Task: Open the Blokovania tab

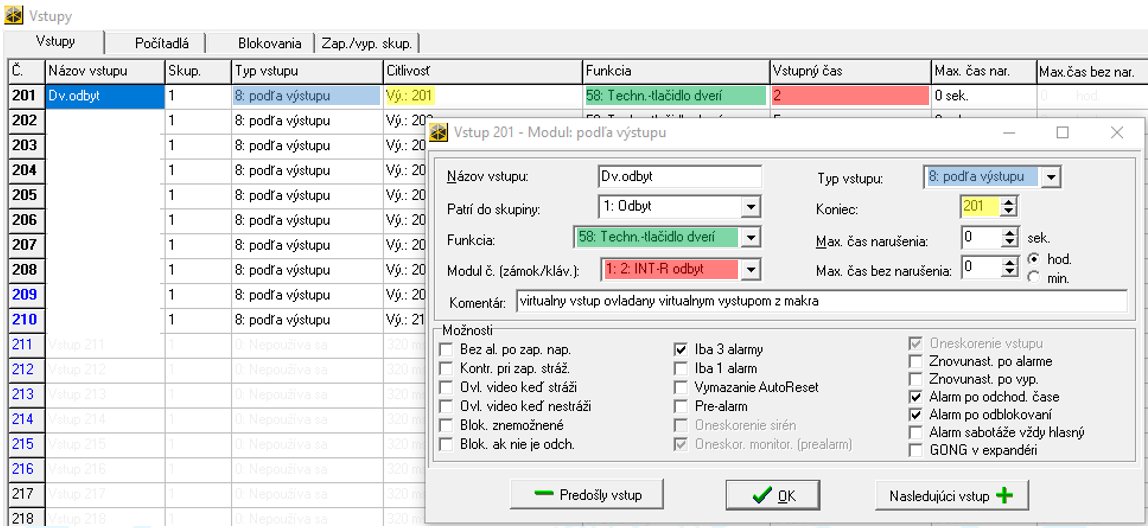Action: click(x=269, y=43)
